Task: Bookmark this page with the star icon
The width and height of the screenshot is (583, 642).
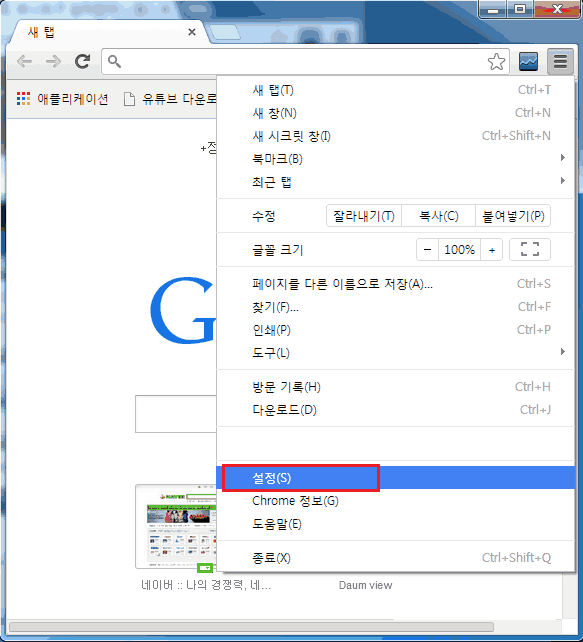Action: point(496,62)
